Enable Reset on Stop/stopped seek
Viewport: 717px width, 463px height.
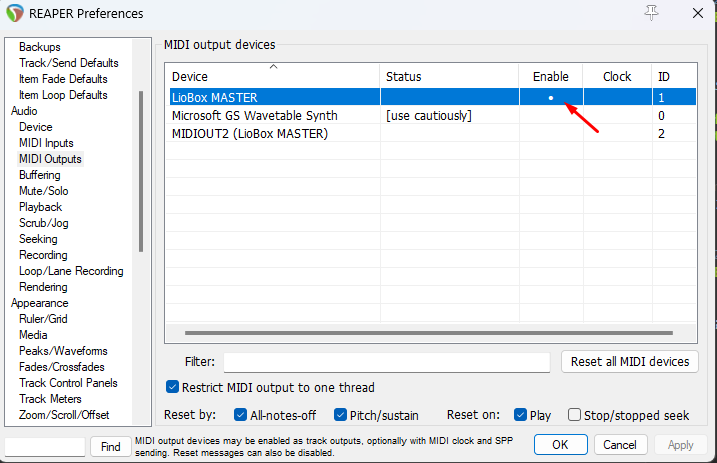[x=574, y=415]
